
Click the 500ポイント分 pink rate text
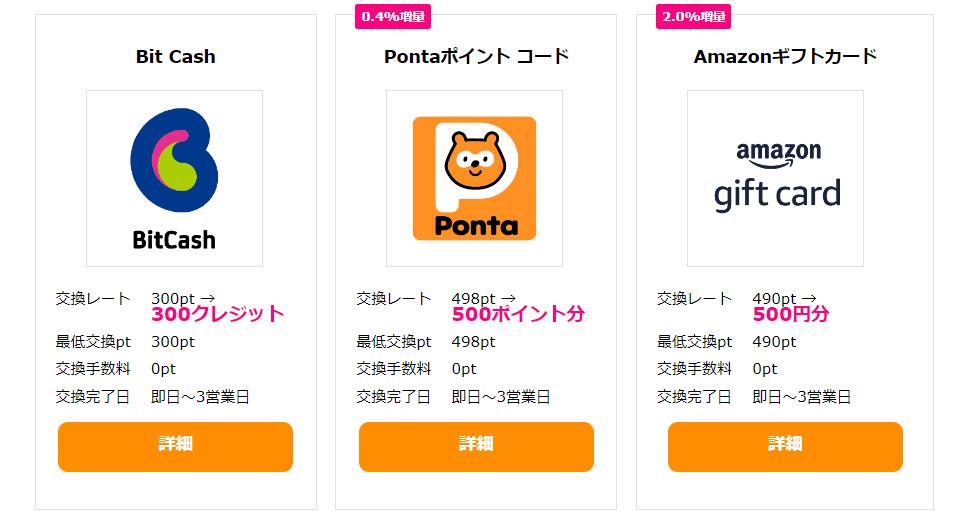tap(518, 314)
